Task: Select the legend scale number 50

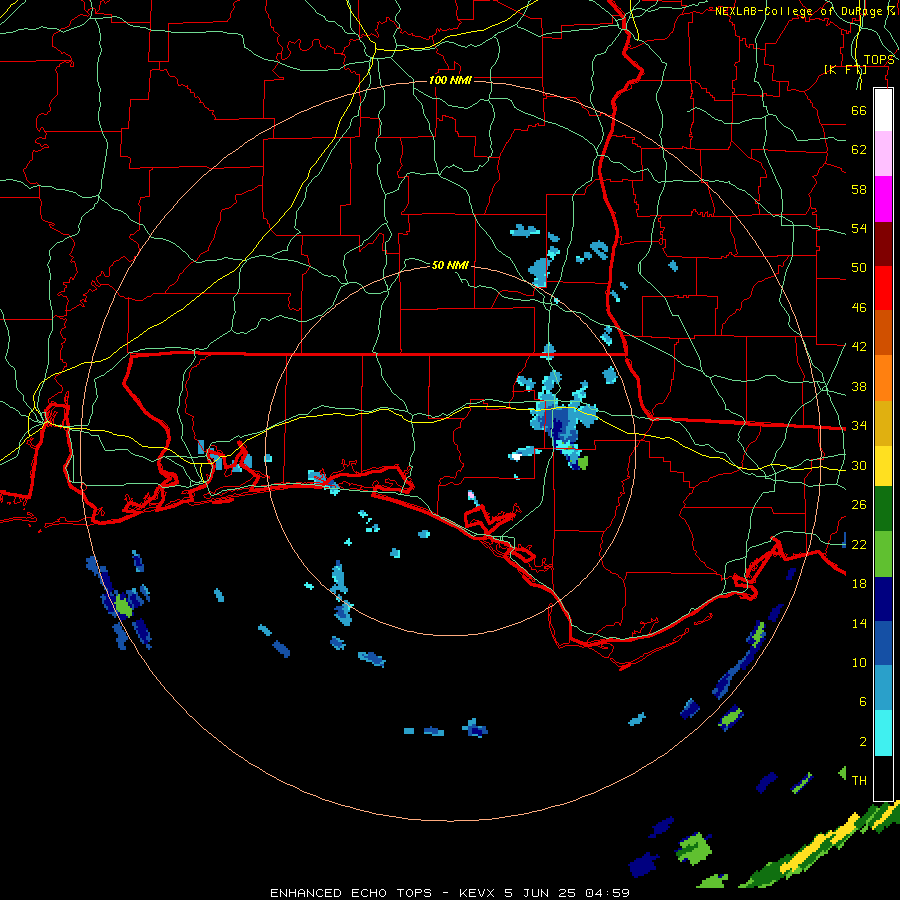Action: tap(859, 267)
